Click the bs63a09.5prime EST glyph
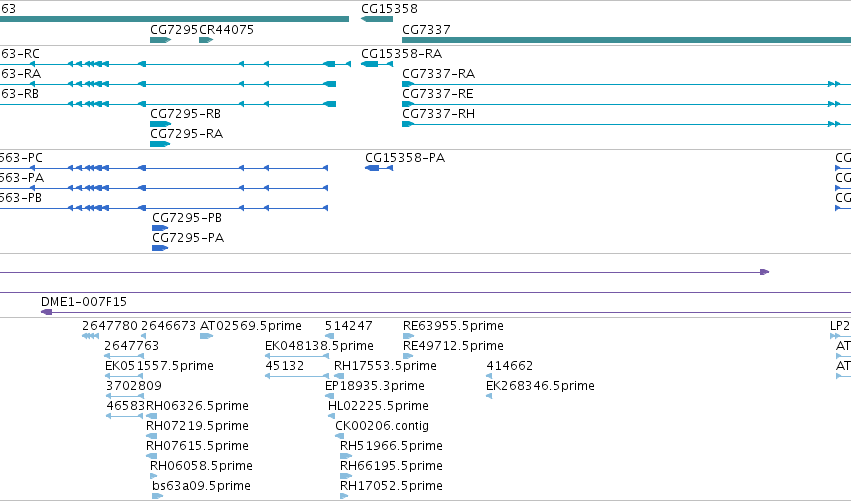The image size is (851, 501). tap(157, 496)
